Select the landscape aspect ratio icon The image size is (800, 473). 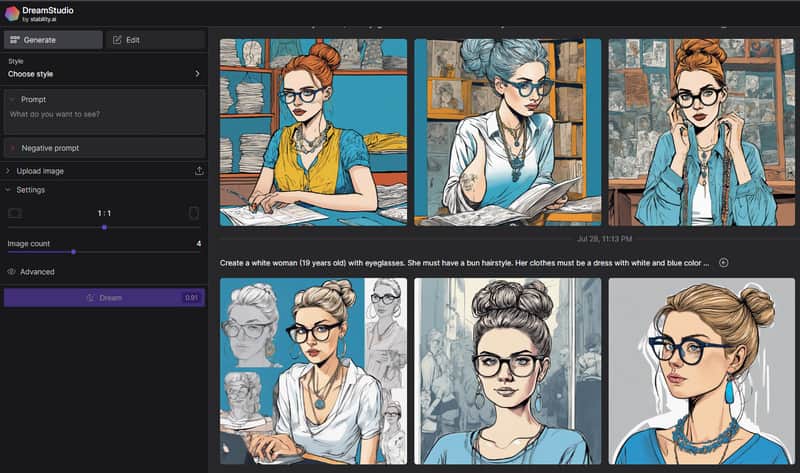[x=14, y=213]
